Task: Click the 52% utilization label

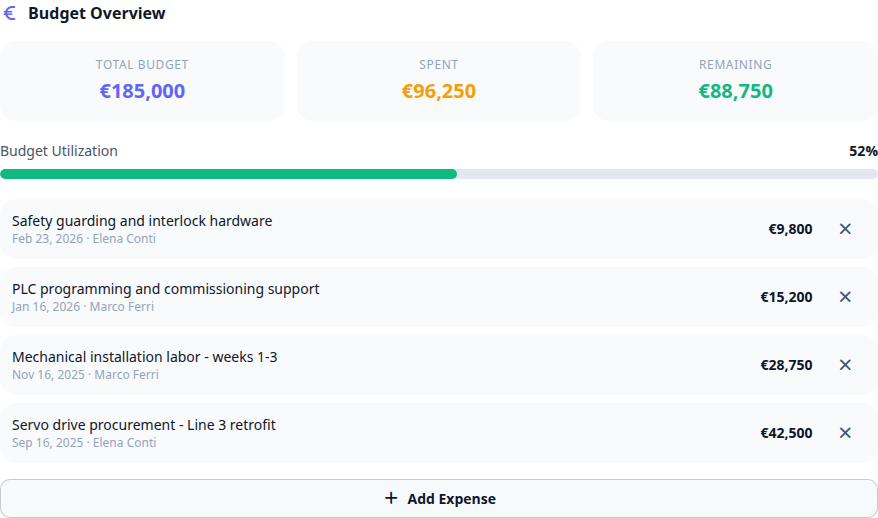Action: tap(863, 151)
